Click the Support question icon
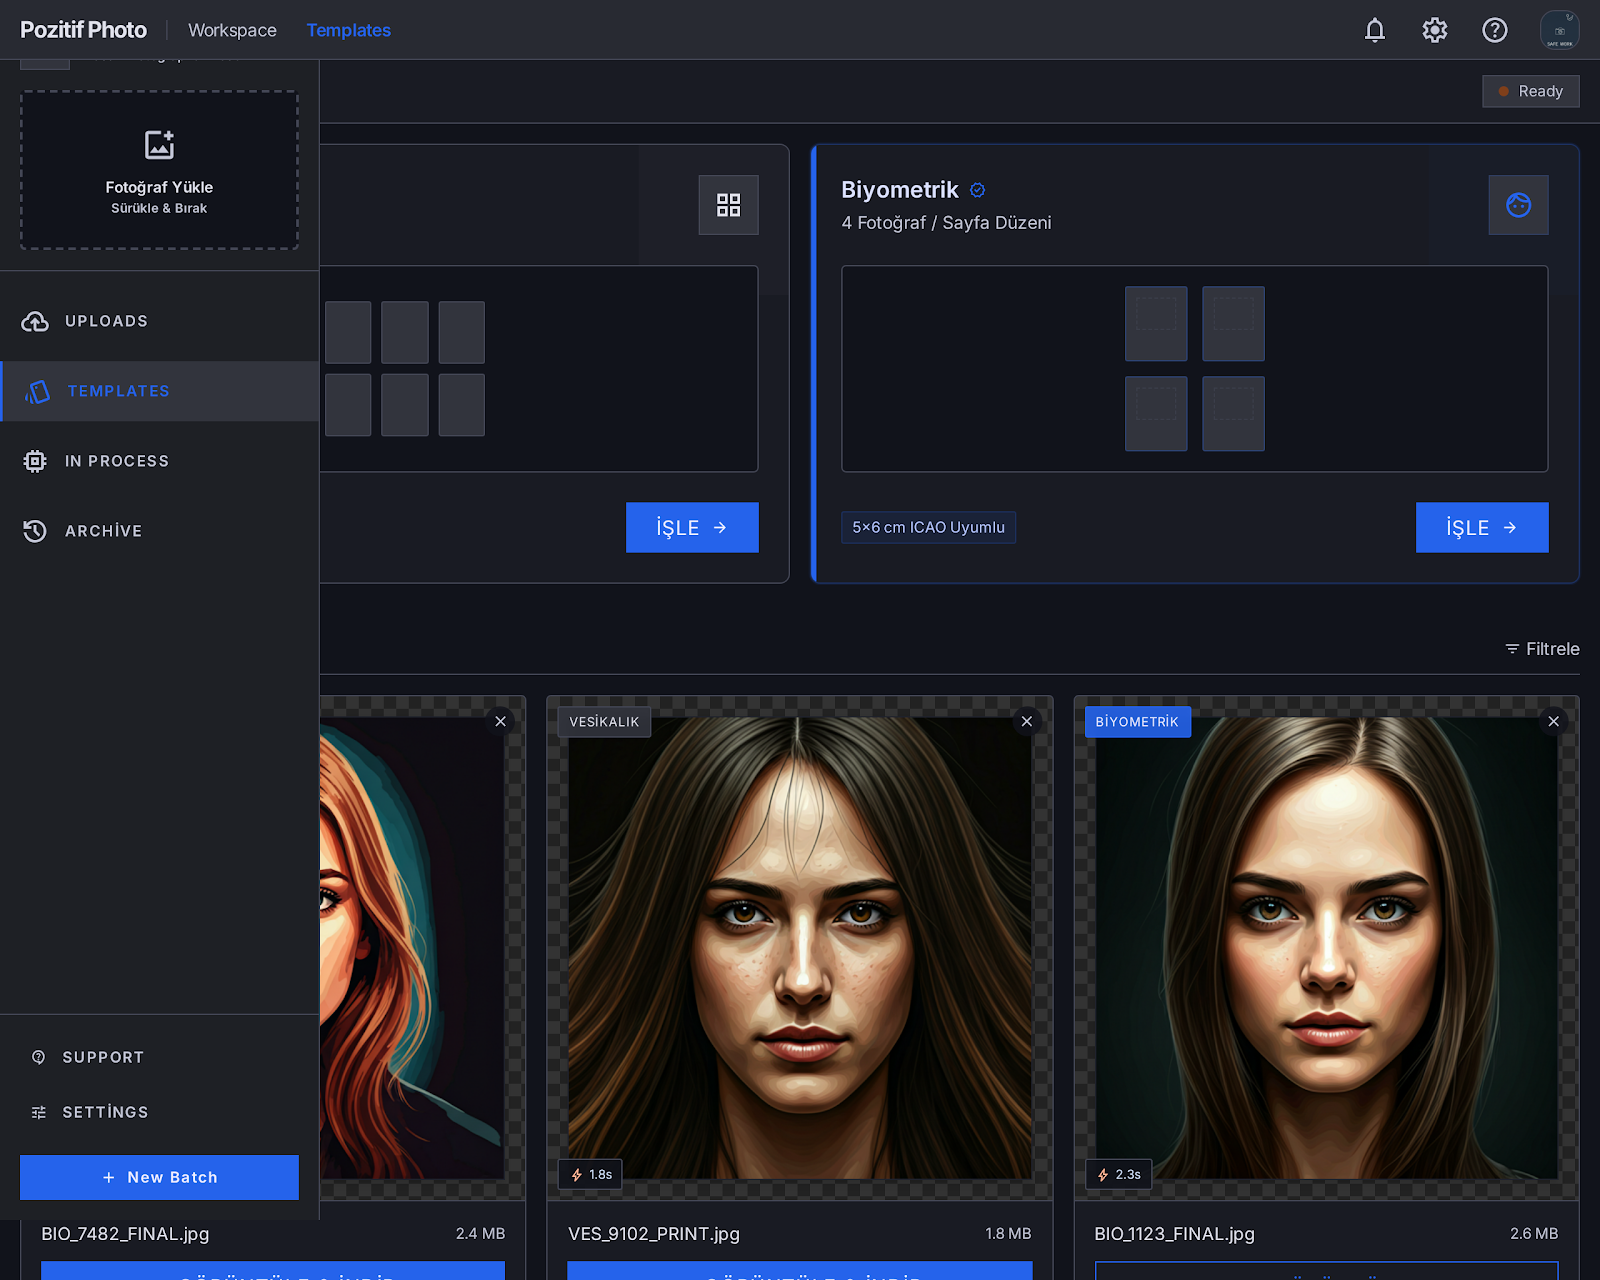This screenshot has height=1280, width=1600. [x=39, y=1057]
